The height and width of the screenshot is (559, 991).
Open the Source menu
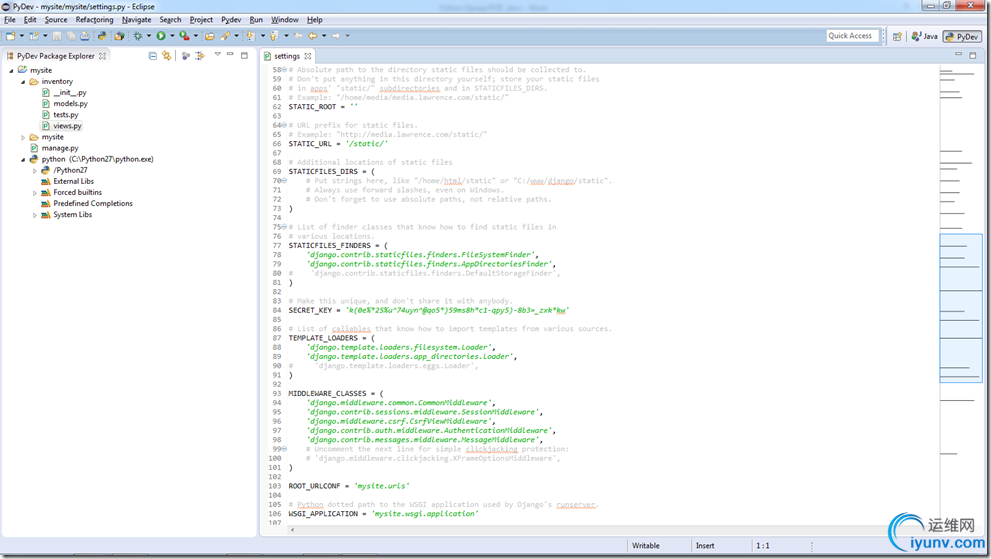(x=56, y=20)
